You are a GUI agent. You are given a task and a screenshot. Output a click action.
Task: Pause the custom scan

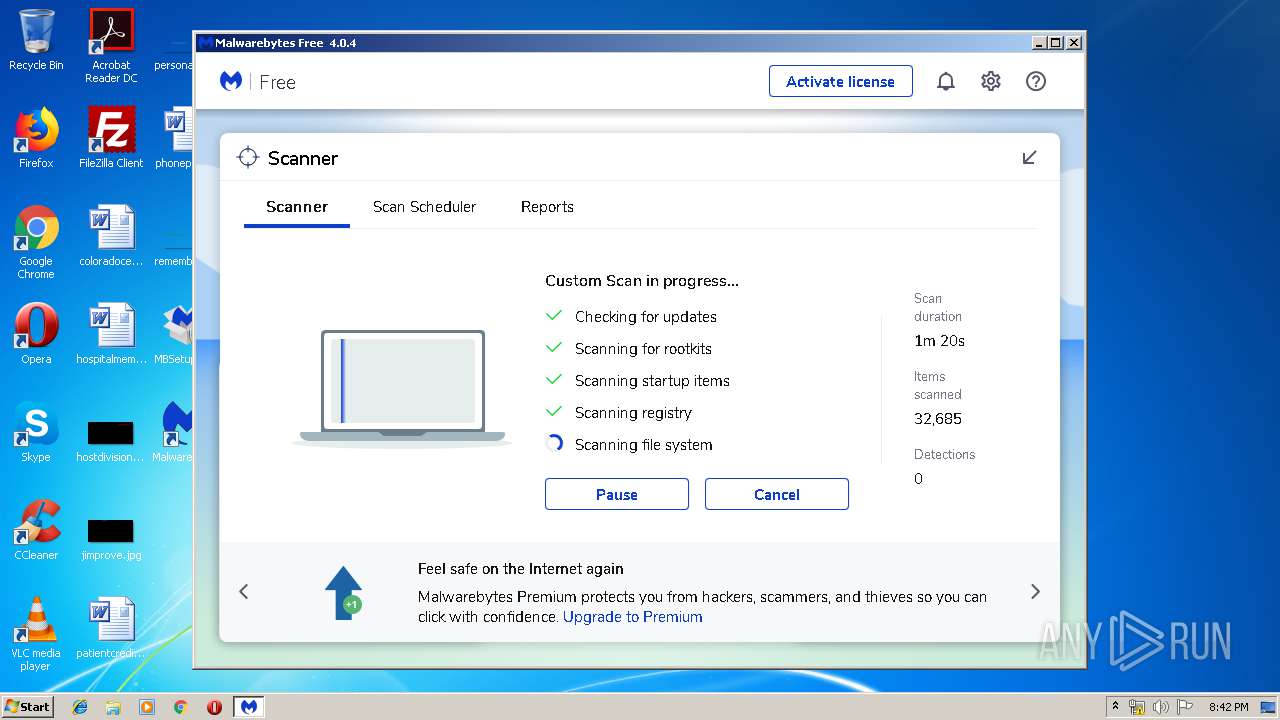click(x=617, y=494)
